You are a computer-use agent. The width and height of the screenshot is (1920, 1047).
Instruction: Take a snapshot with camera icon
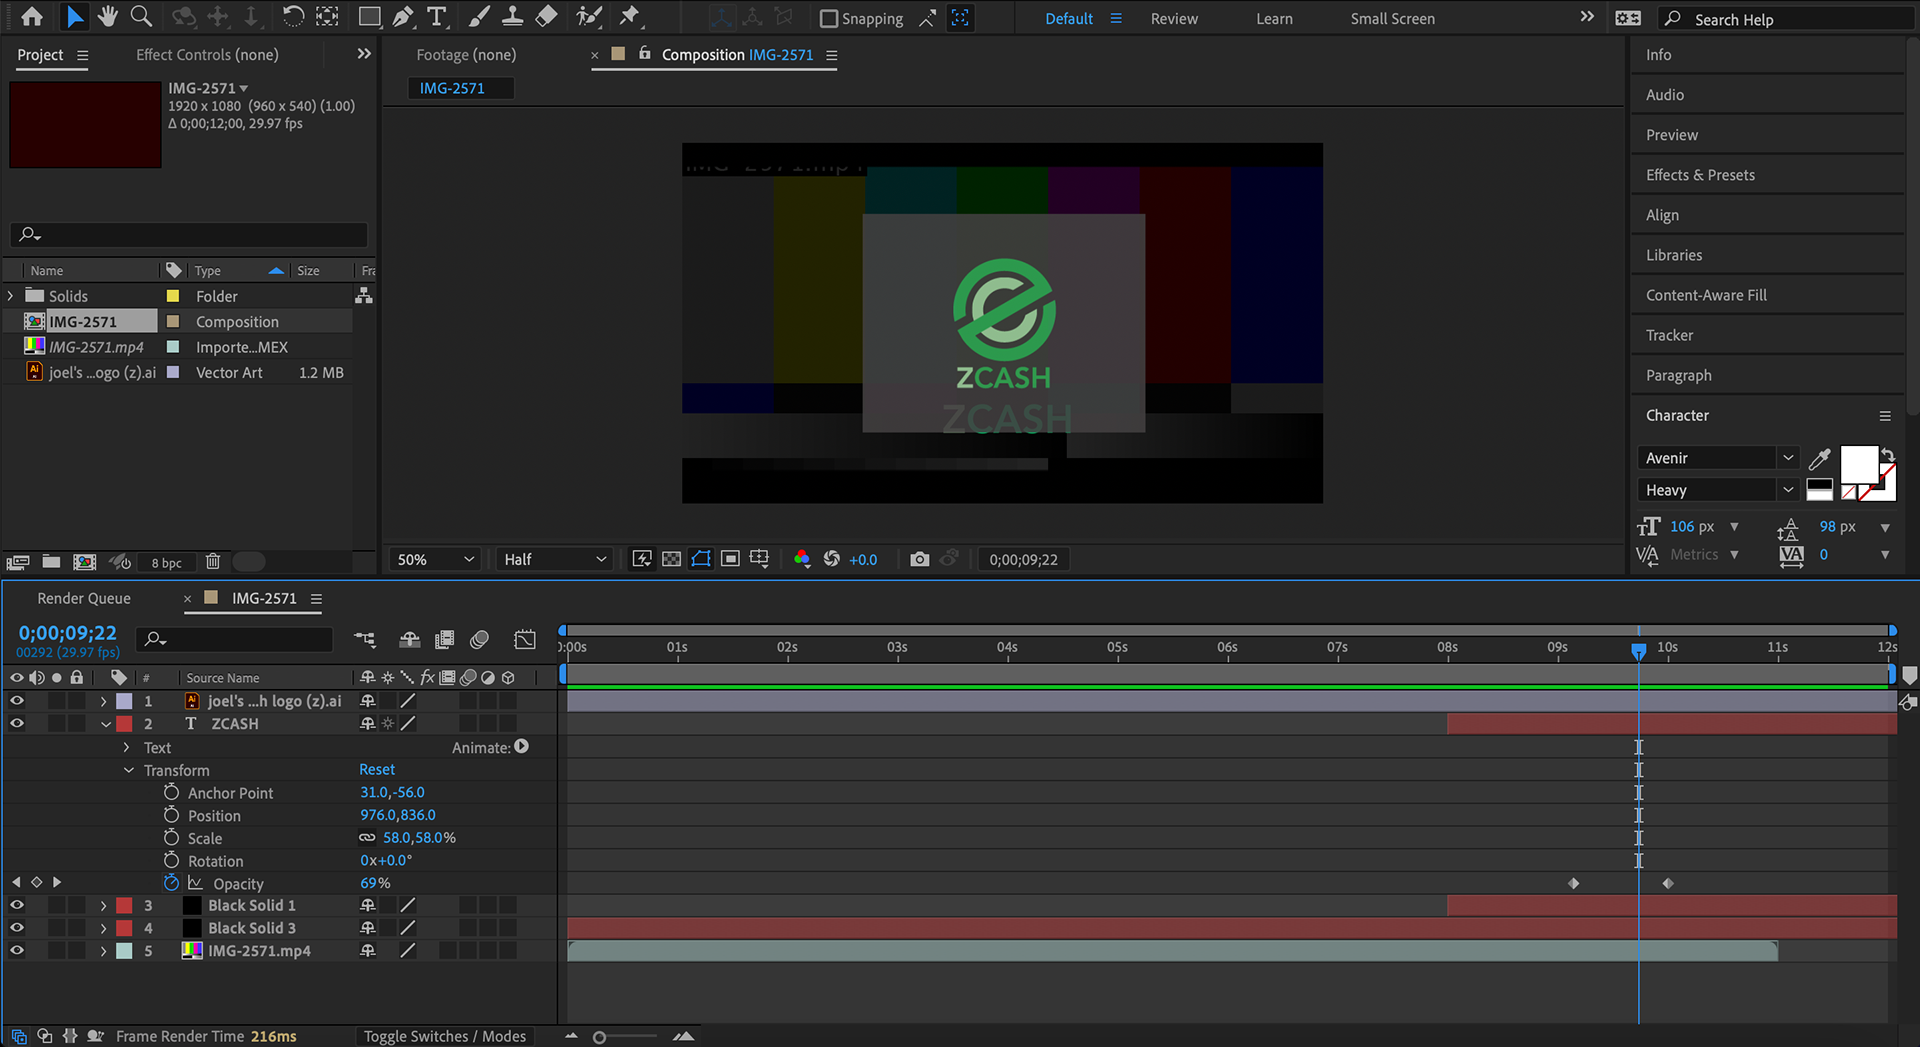click(x=919, y=559)
